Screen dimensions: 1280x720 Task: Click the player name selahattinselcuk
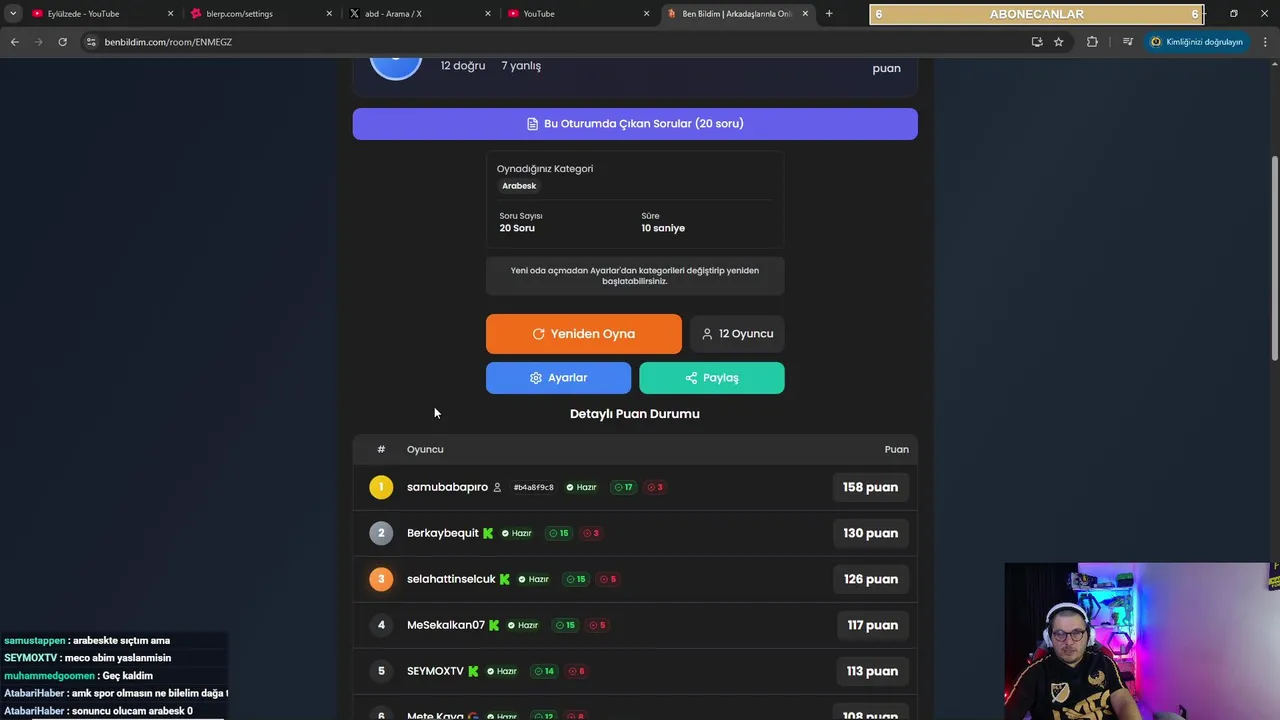click(x=451, y=579)
